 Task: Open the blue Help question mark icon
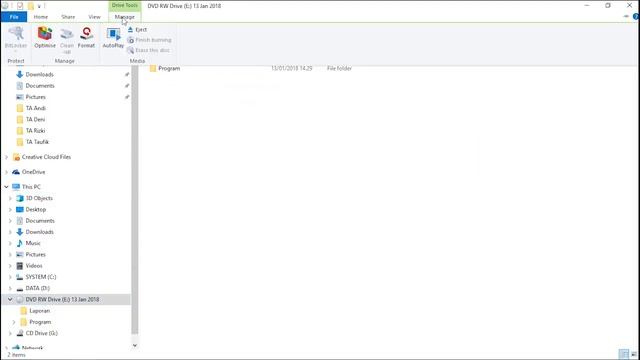point(636,17)
